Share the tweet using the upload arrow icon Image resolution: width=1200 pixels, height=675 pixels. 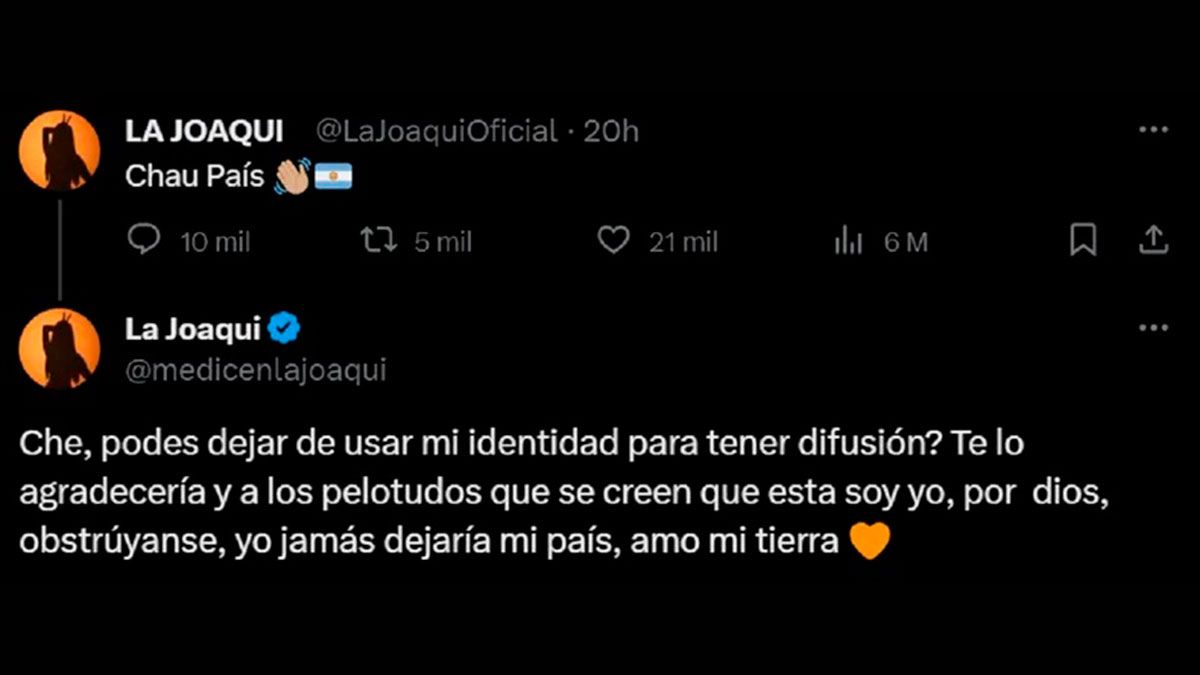[1153, 240]
